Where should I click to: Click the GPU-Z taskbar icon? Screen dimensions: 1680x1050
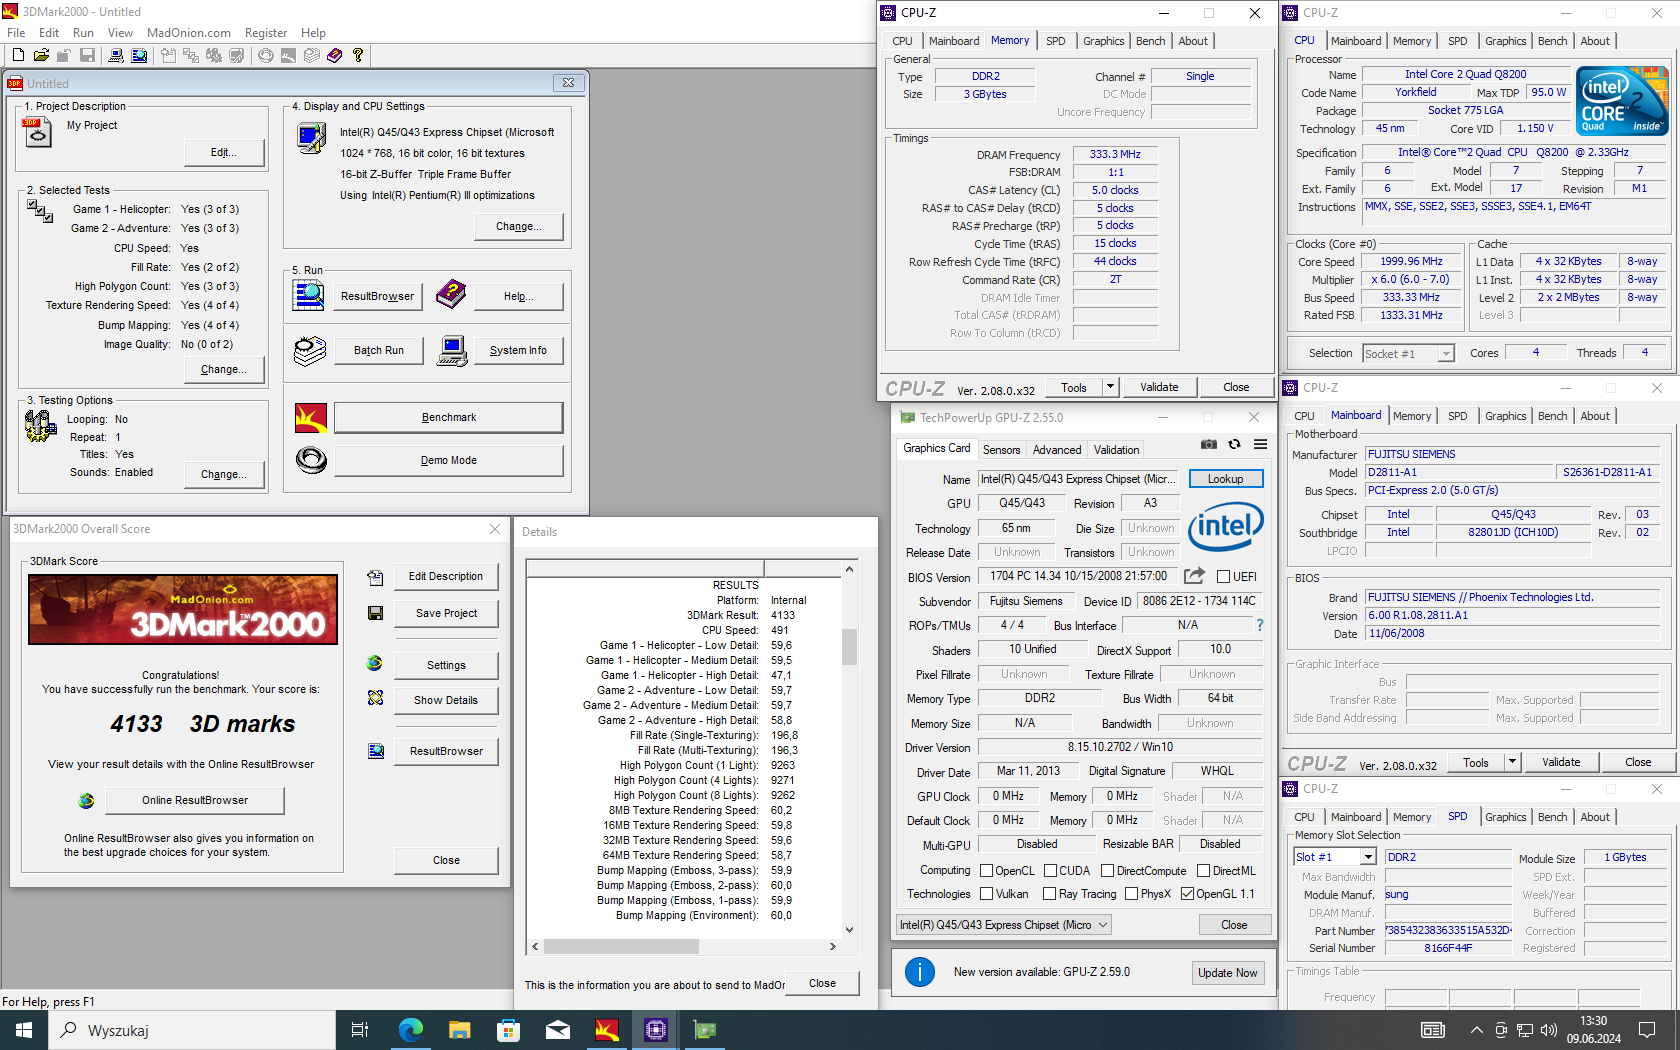click(705, 1030)
